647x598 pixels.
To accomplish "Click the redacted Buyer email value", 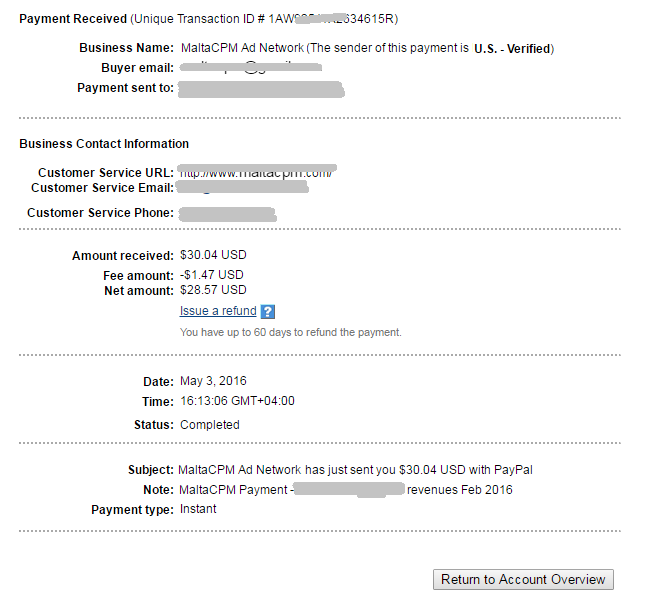I will tap(251, 67).
